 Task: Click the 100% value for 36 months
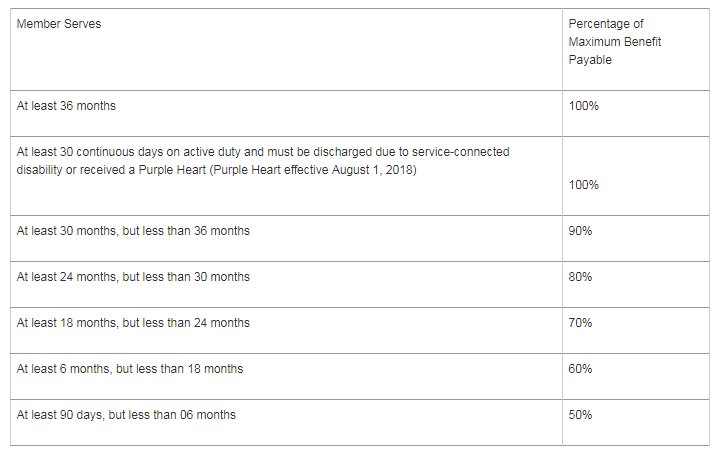[x=583, y=105]
